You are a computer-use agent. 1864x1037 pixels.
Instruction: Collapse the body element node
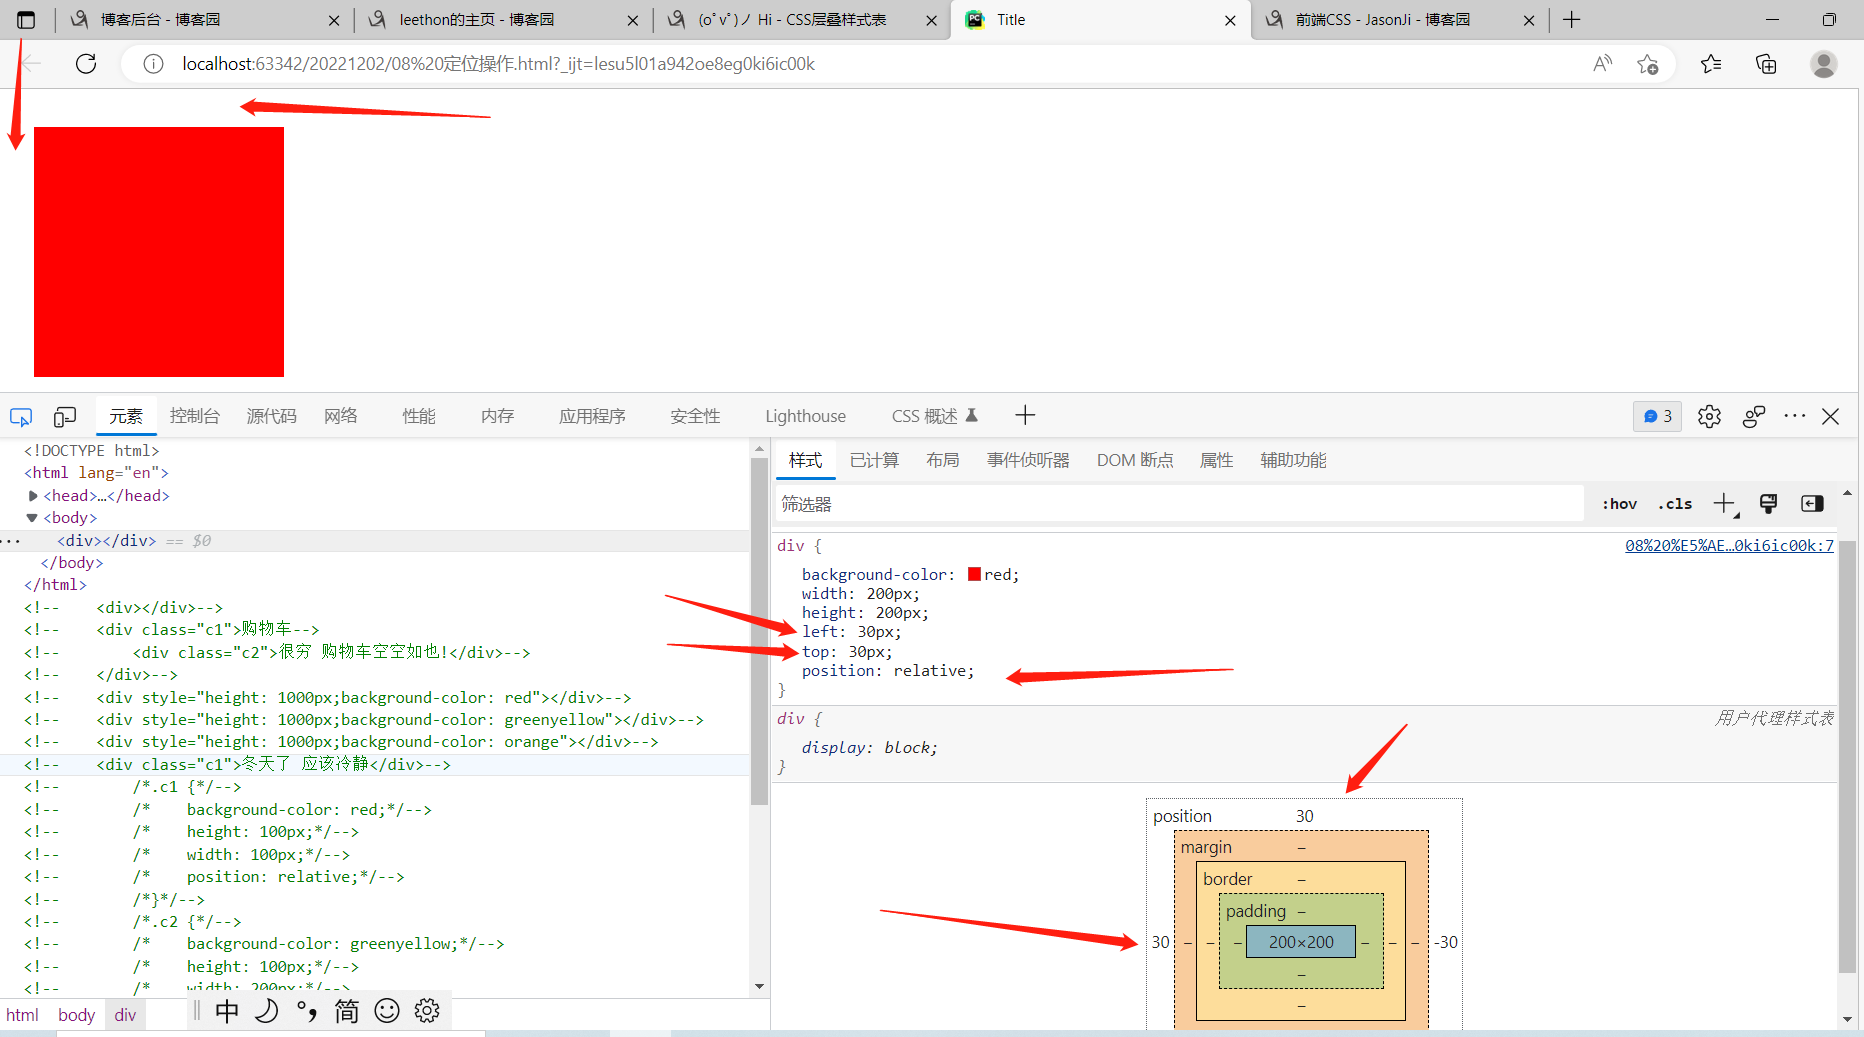pos(32,518)
